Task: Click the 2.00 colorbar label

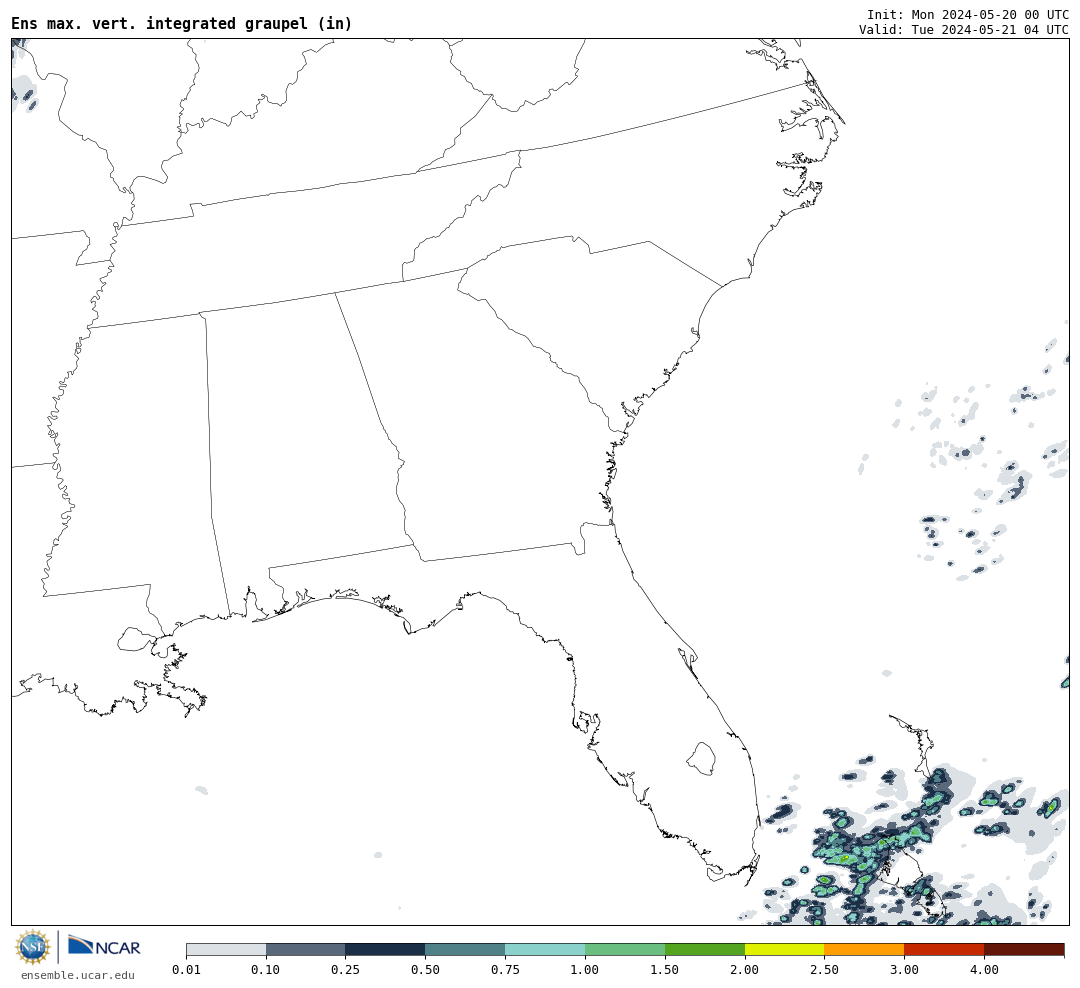Action: (745, 970)
